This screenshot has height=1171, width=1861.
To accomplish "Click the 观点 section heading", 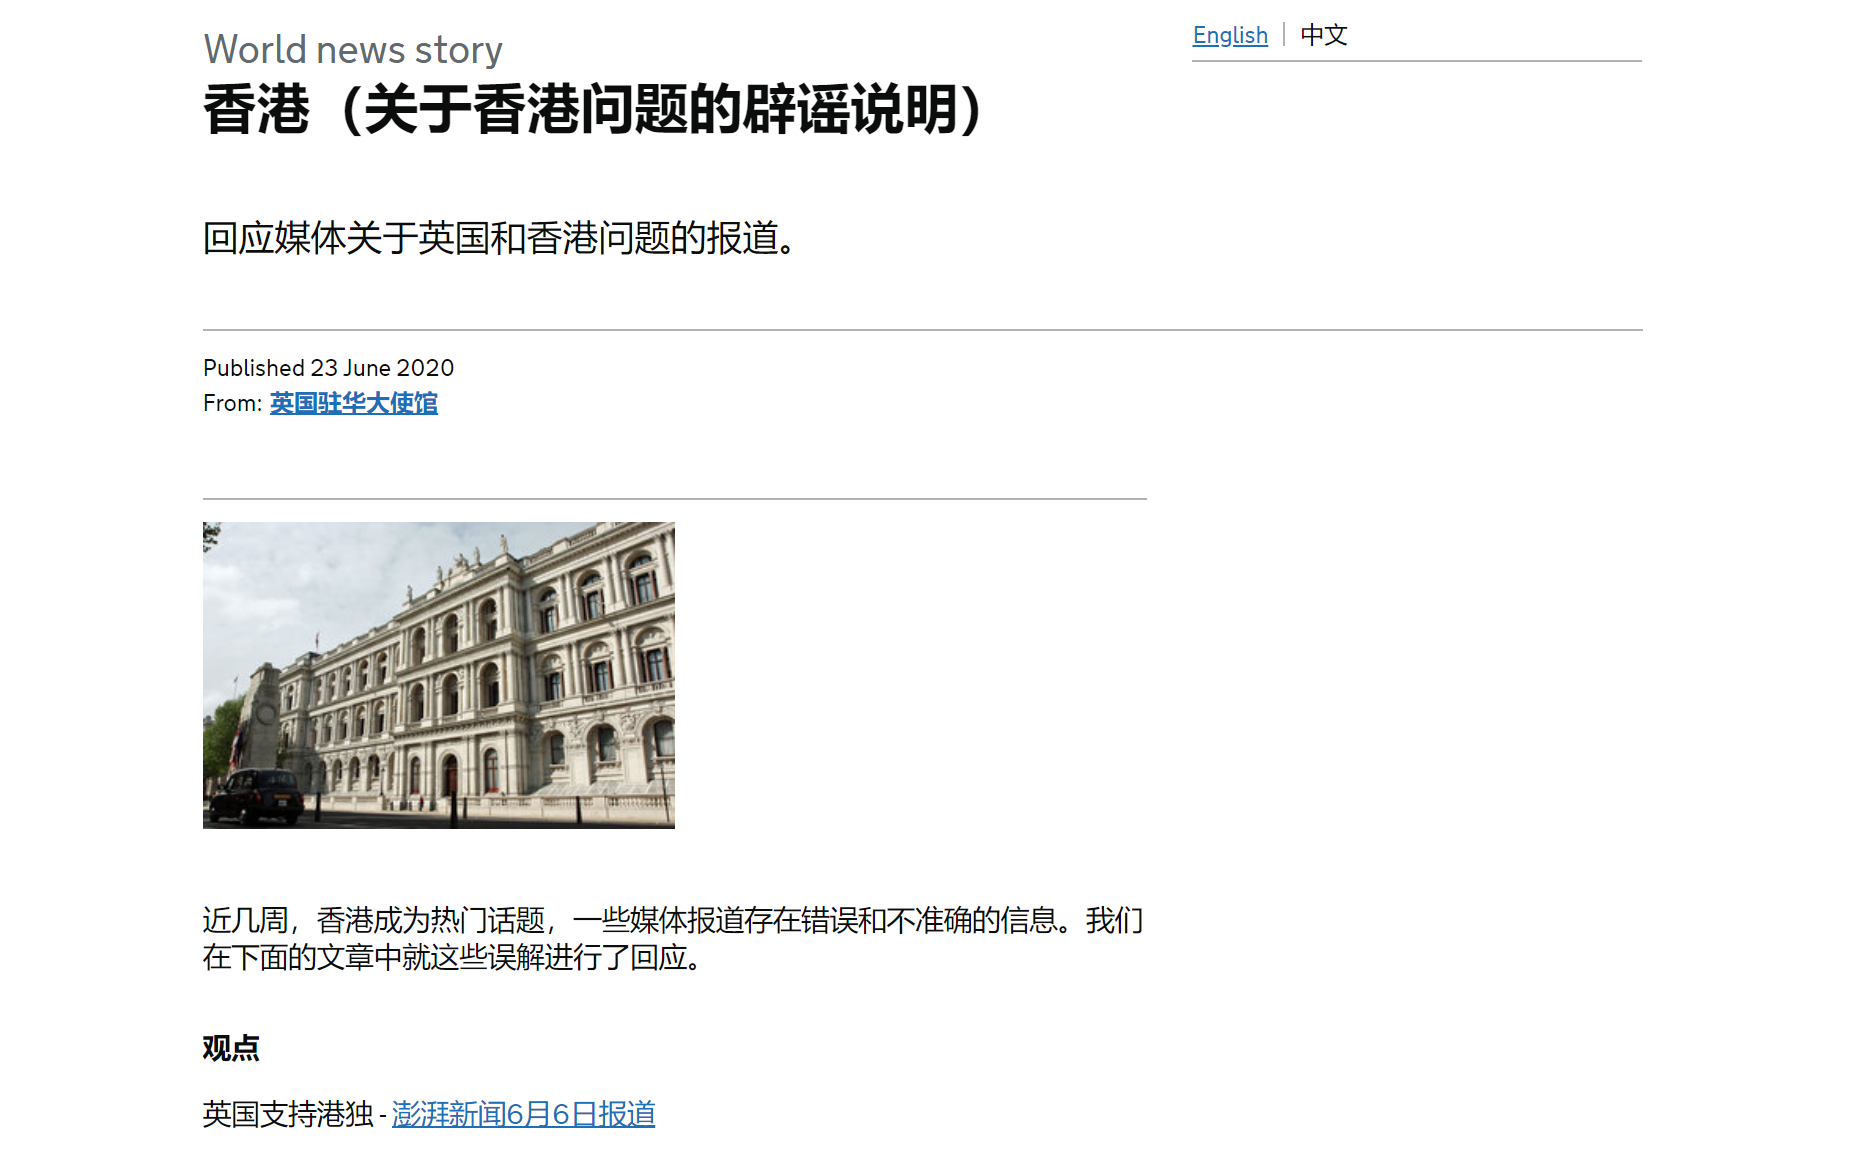I will (231, 1048).
